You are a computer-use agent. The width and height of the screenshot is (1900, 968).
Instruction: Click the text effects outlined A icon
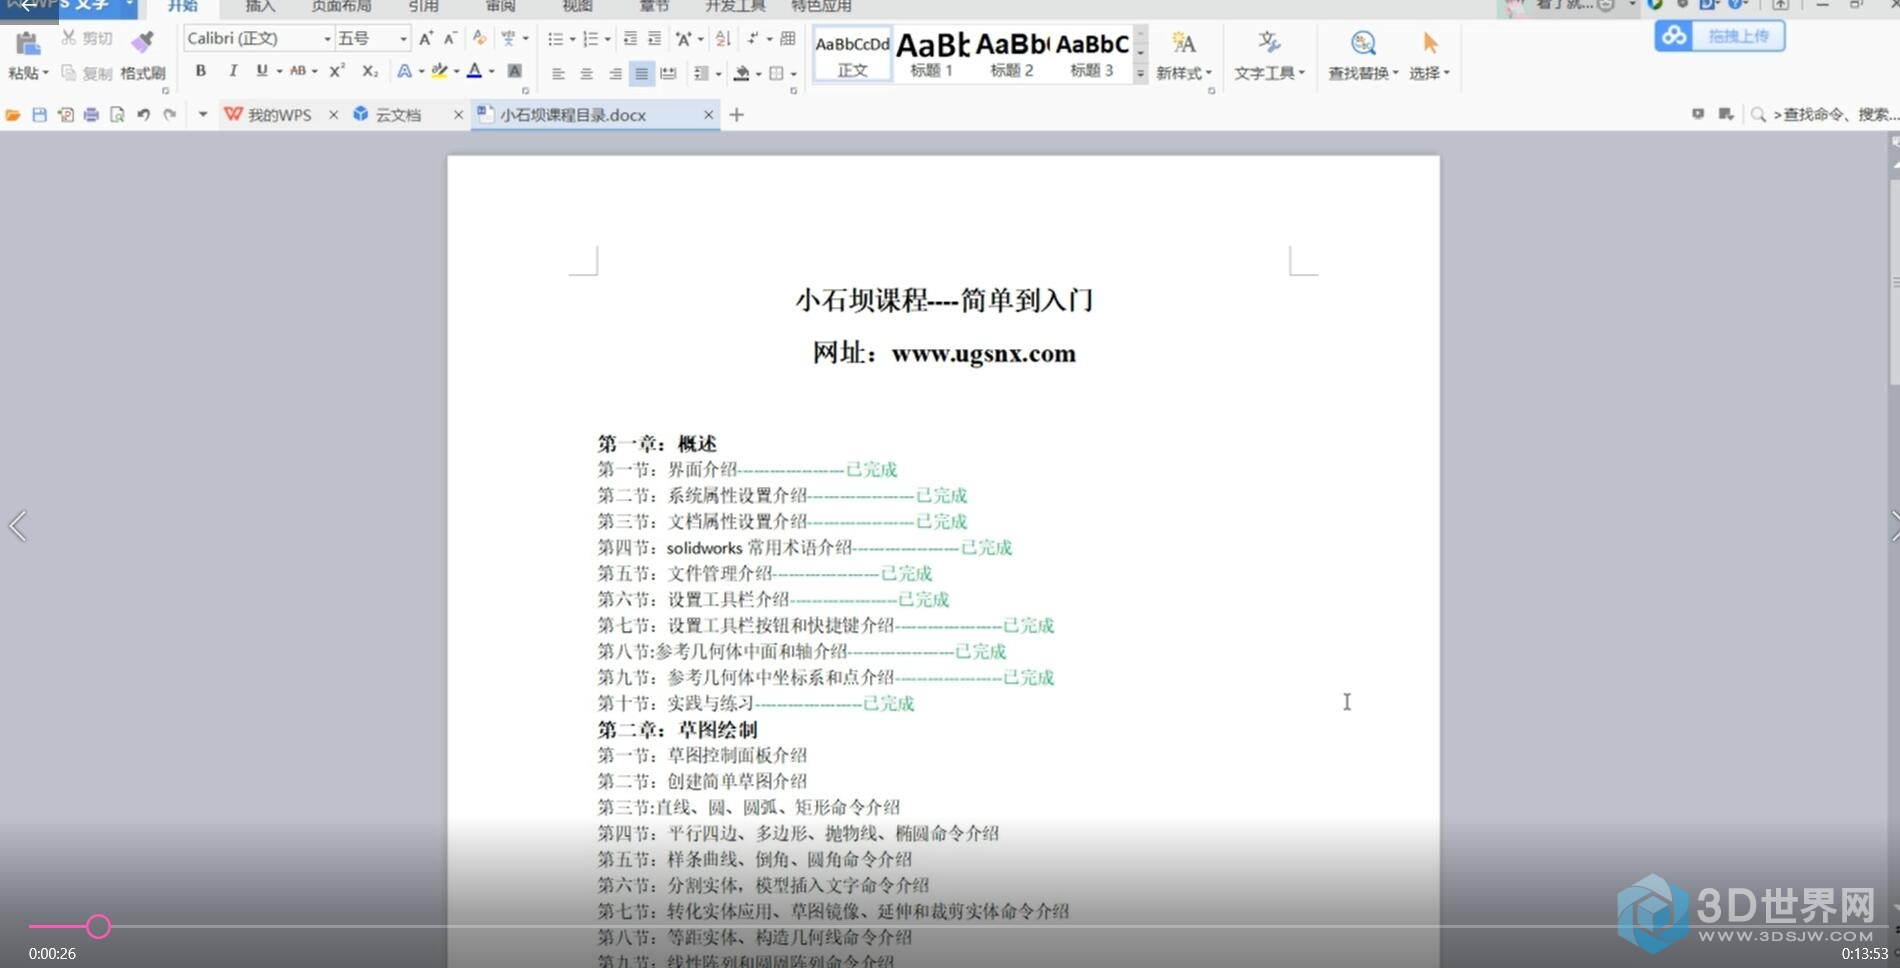(x=404, y=71)
